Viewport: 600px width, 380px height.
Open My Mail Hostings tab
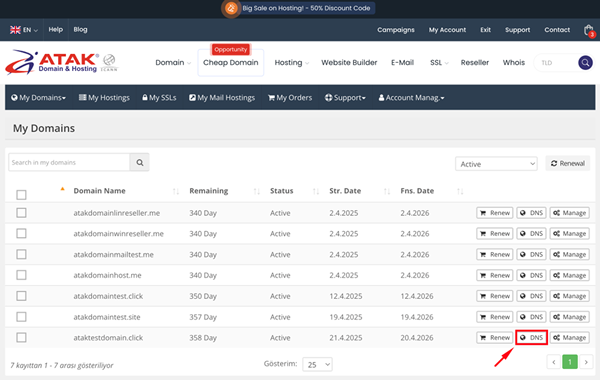tap(222, 98)
